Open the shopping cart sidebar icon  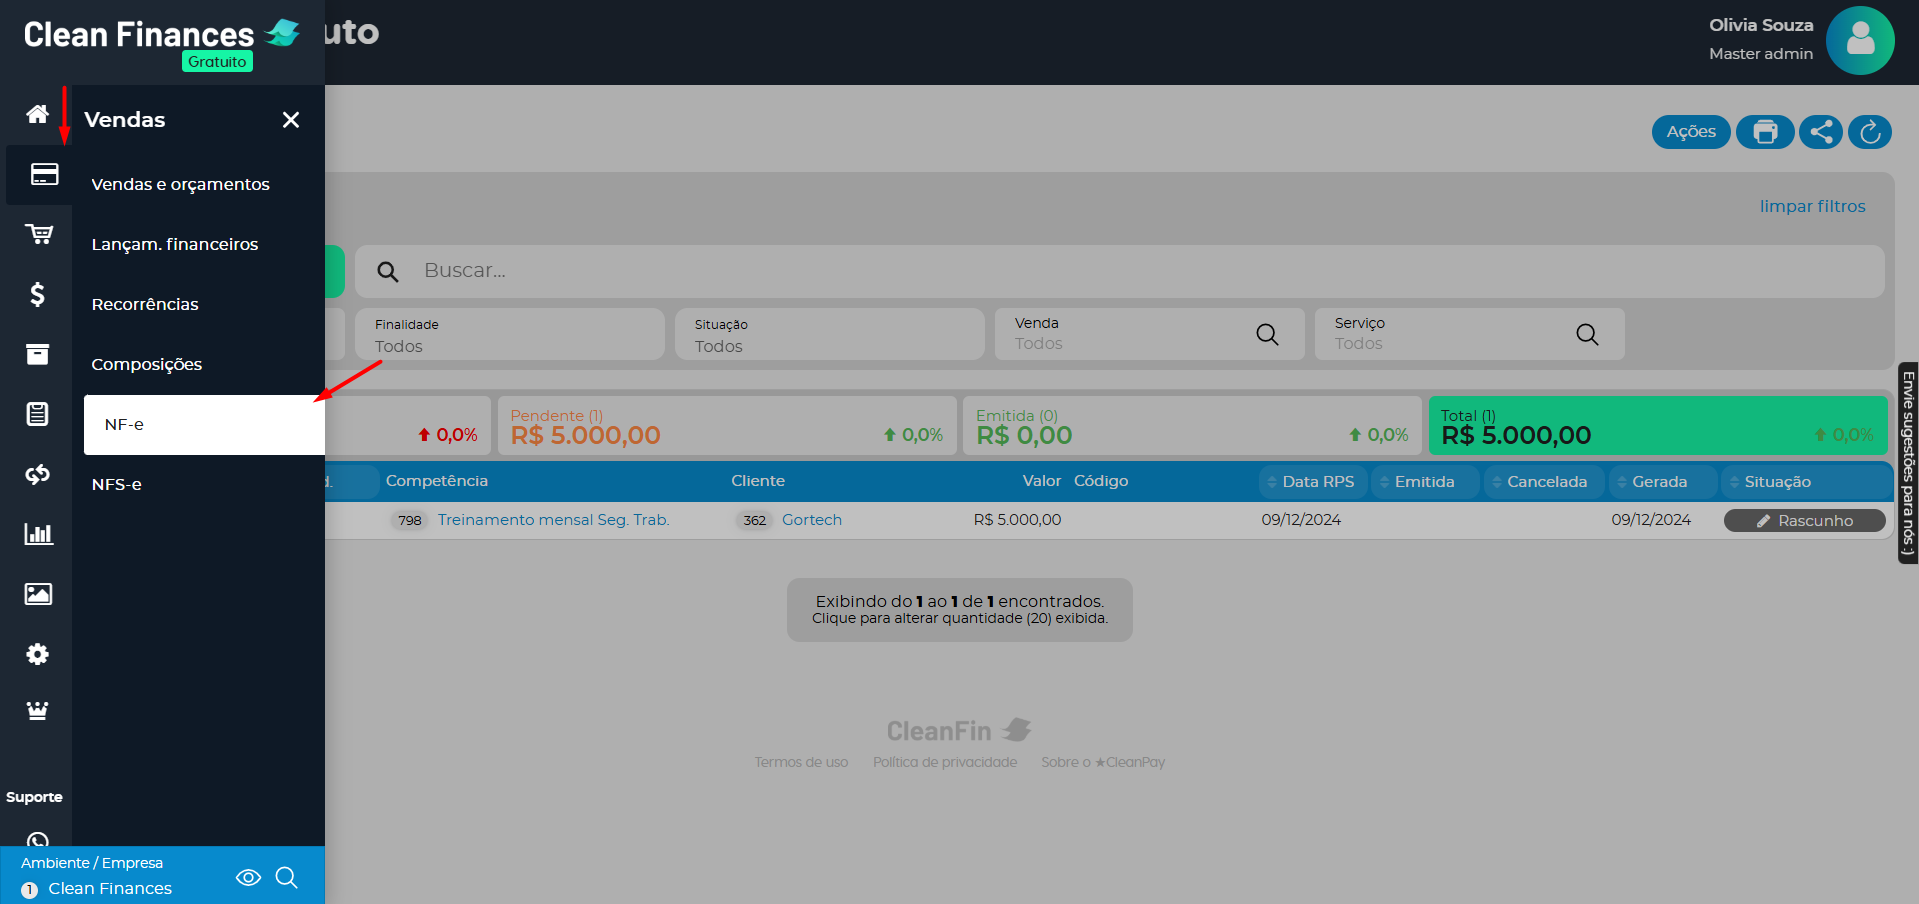click(x=38, y=234)
